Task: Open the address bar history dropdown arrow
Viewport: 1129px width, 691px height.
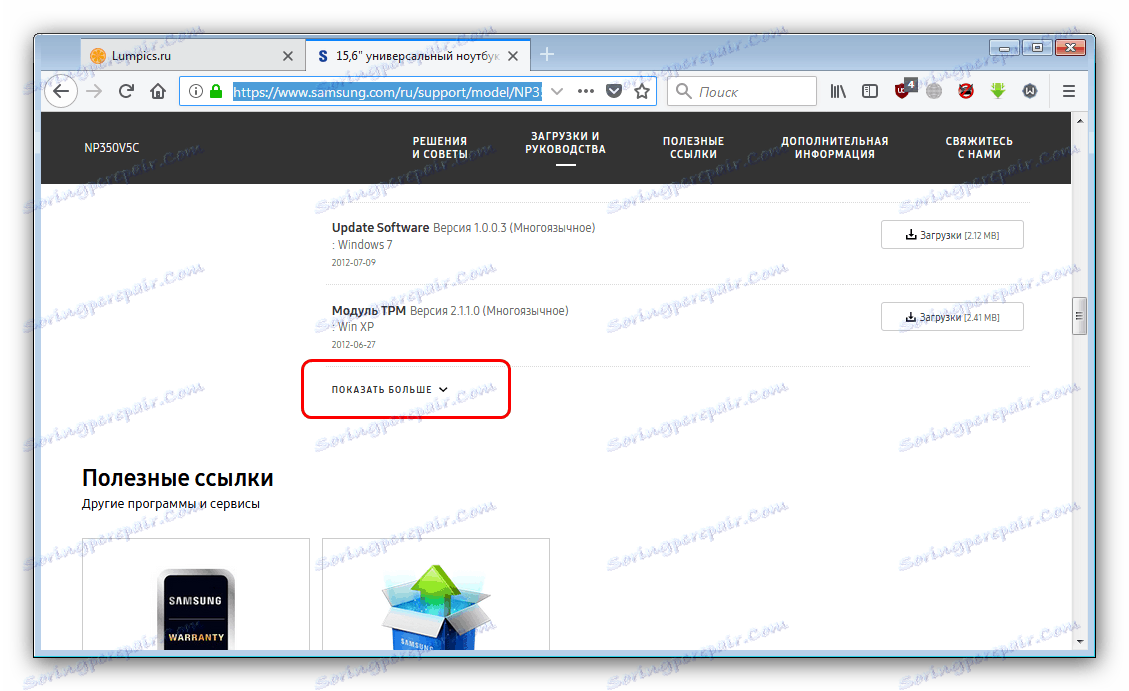Action: tap(557, 91)
